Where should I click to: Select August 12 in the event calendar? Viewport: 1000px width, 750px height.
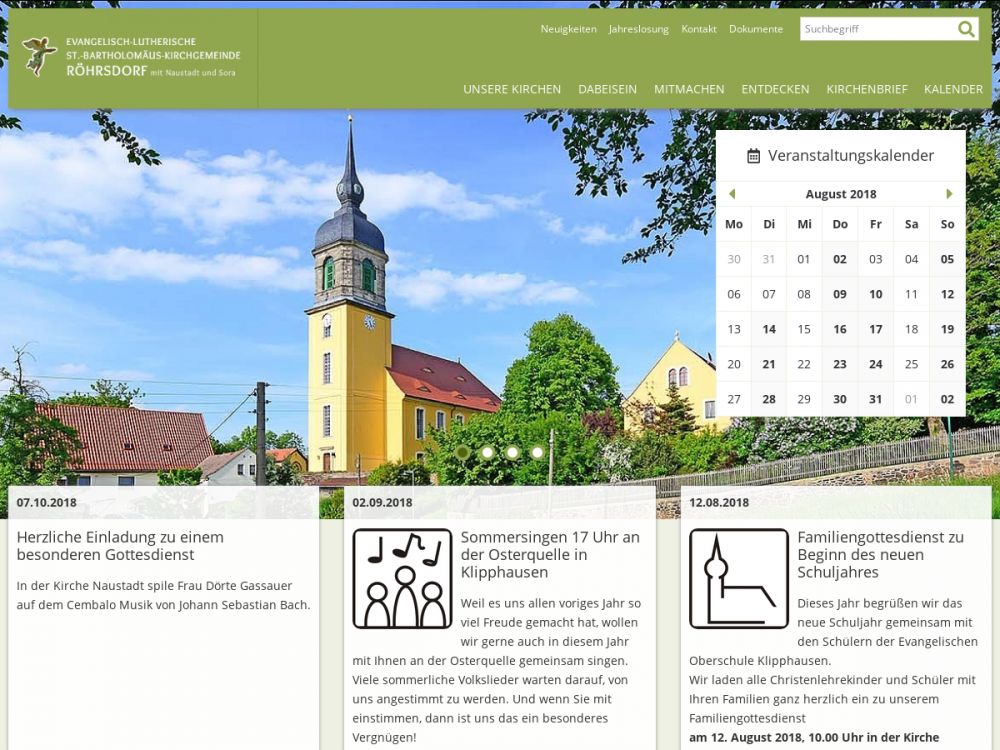point(947,294)
